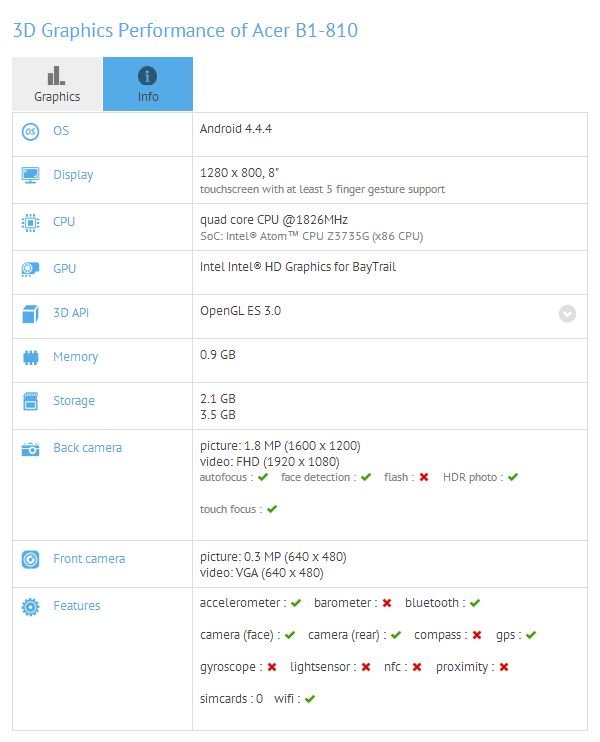Click the Features gear icon
The width and height of the screenshot is (600, 742).
(31, 606)
